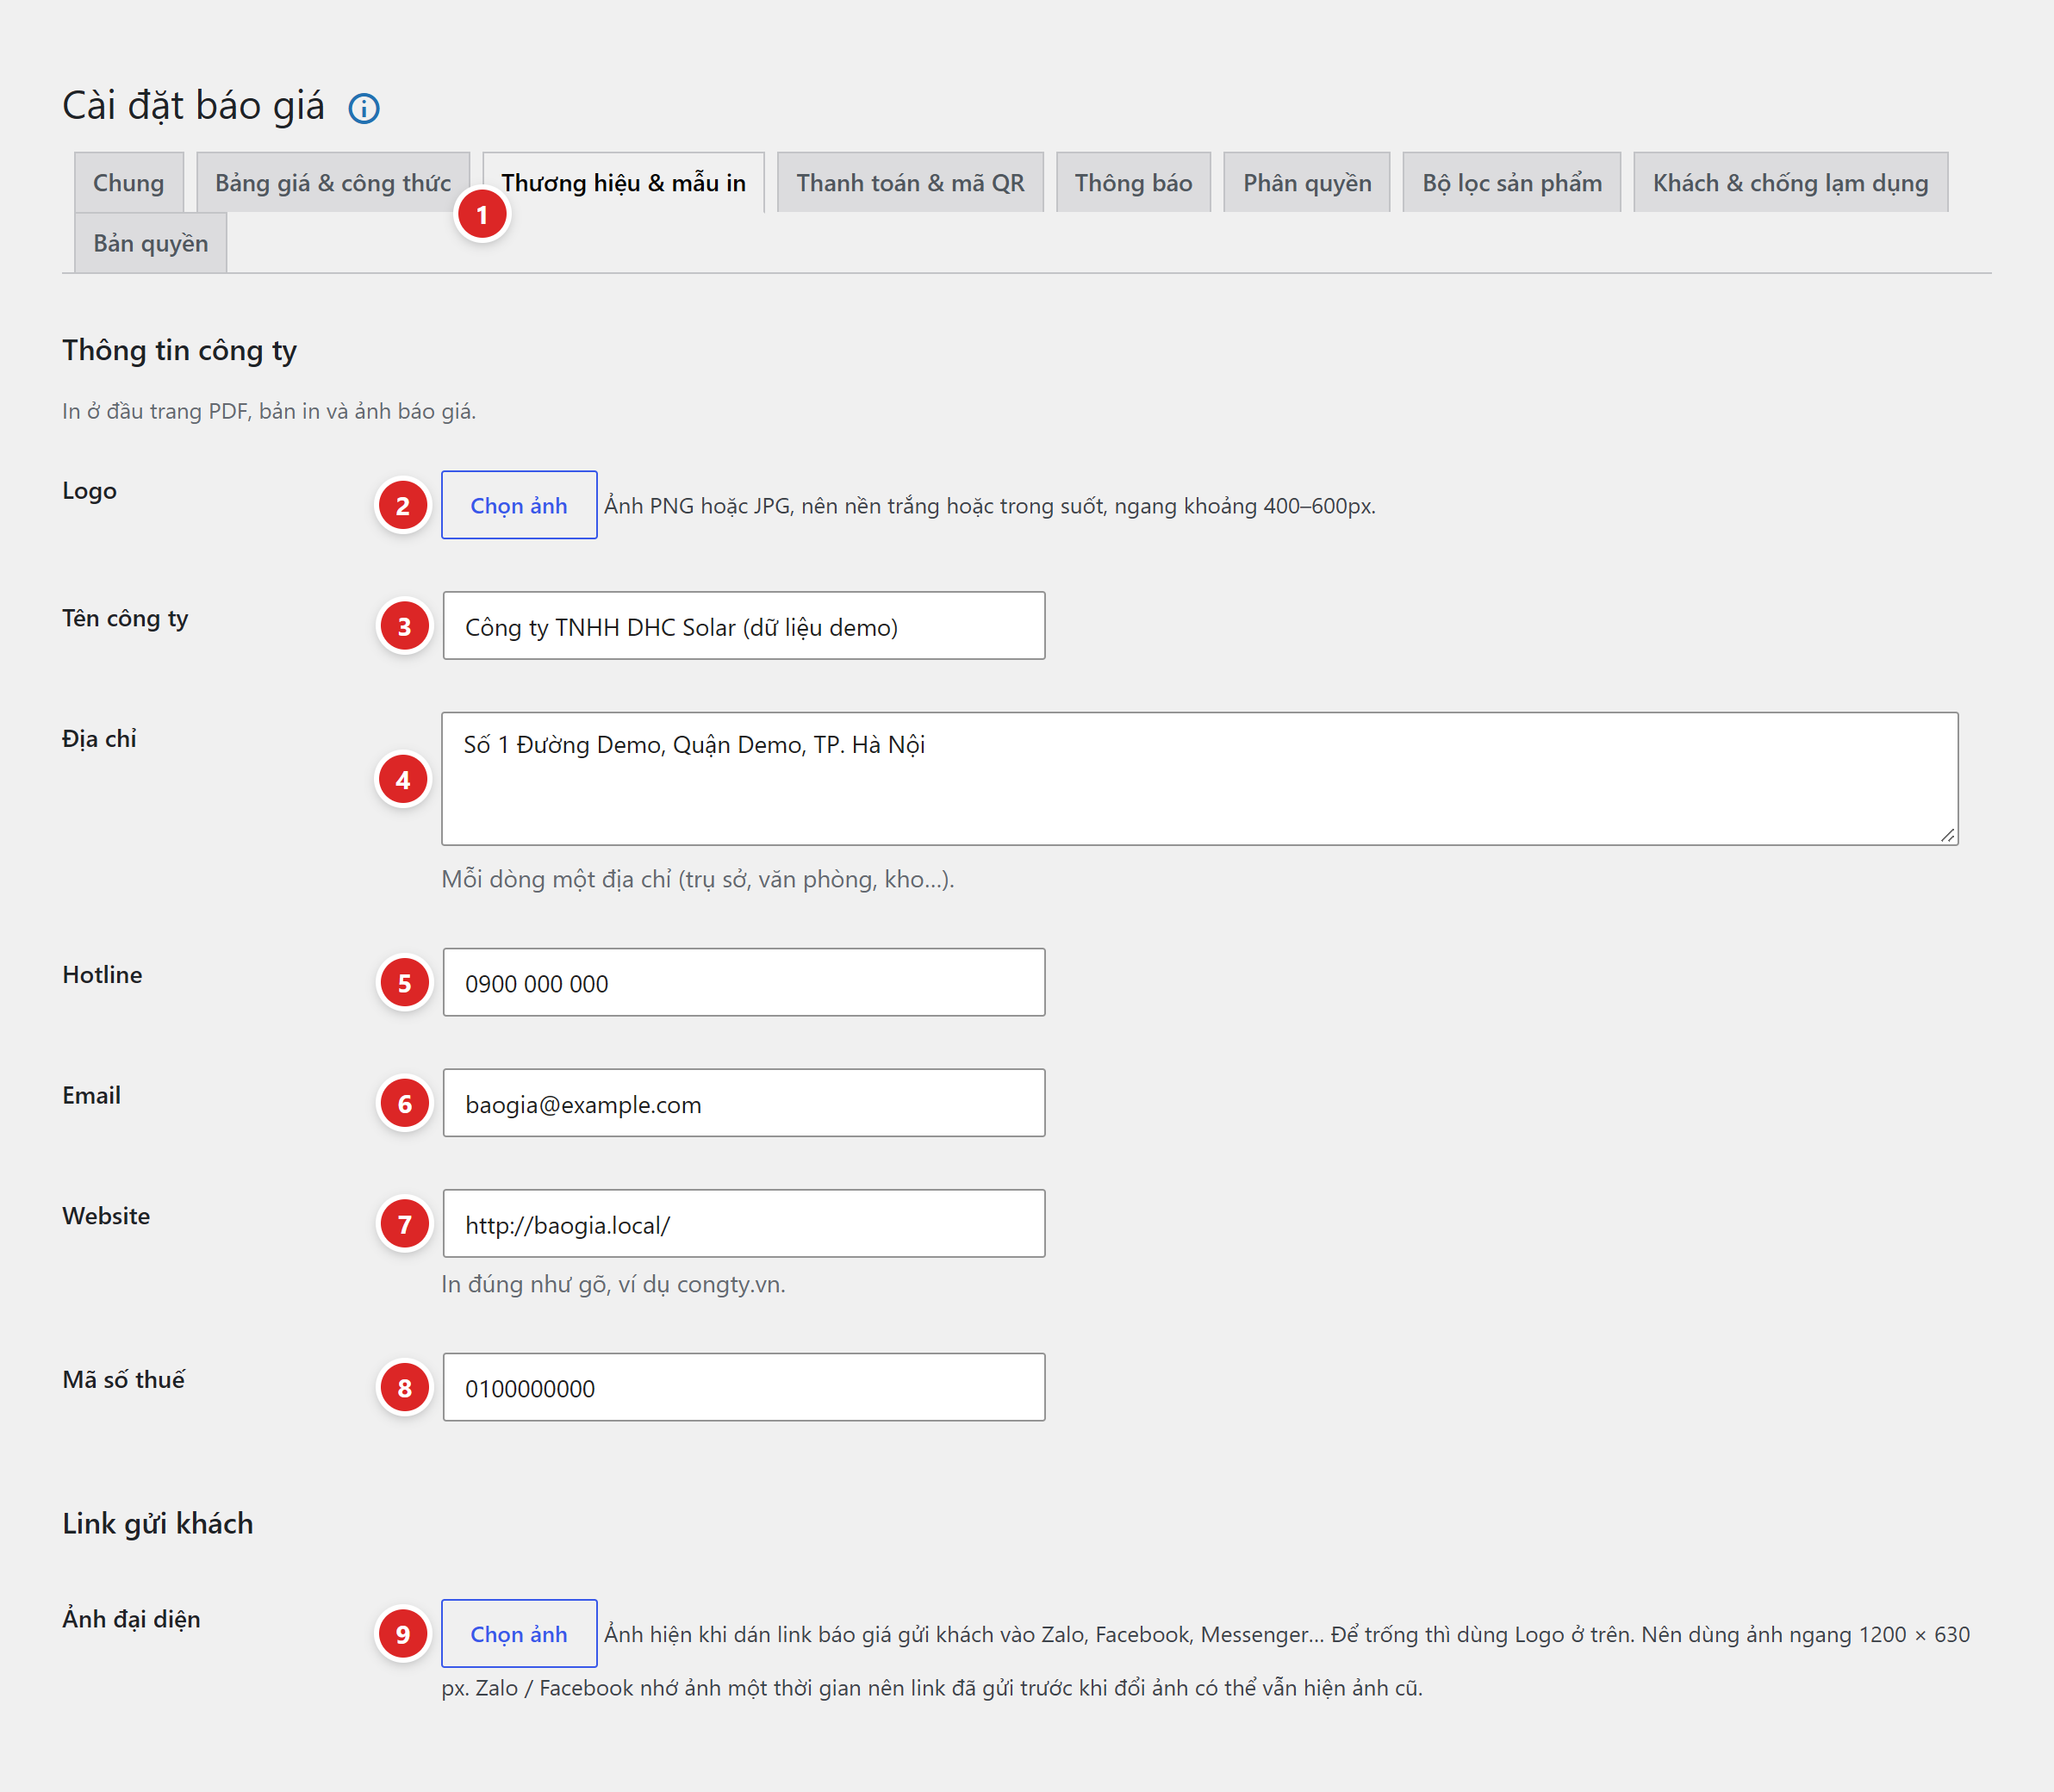This screenshot has height=1792, width=2054.
Task: Click the Link gửi khách heading
Action: click(x=158, y=1524)
